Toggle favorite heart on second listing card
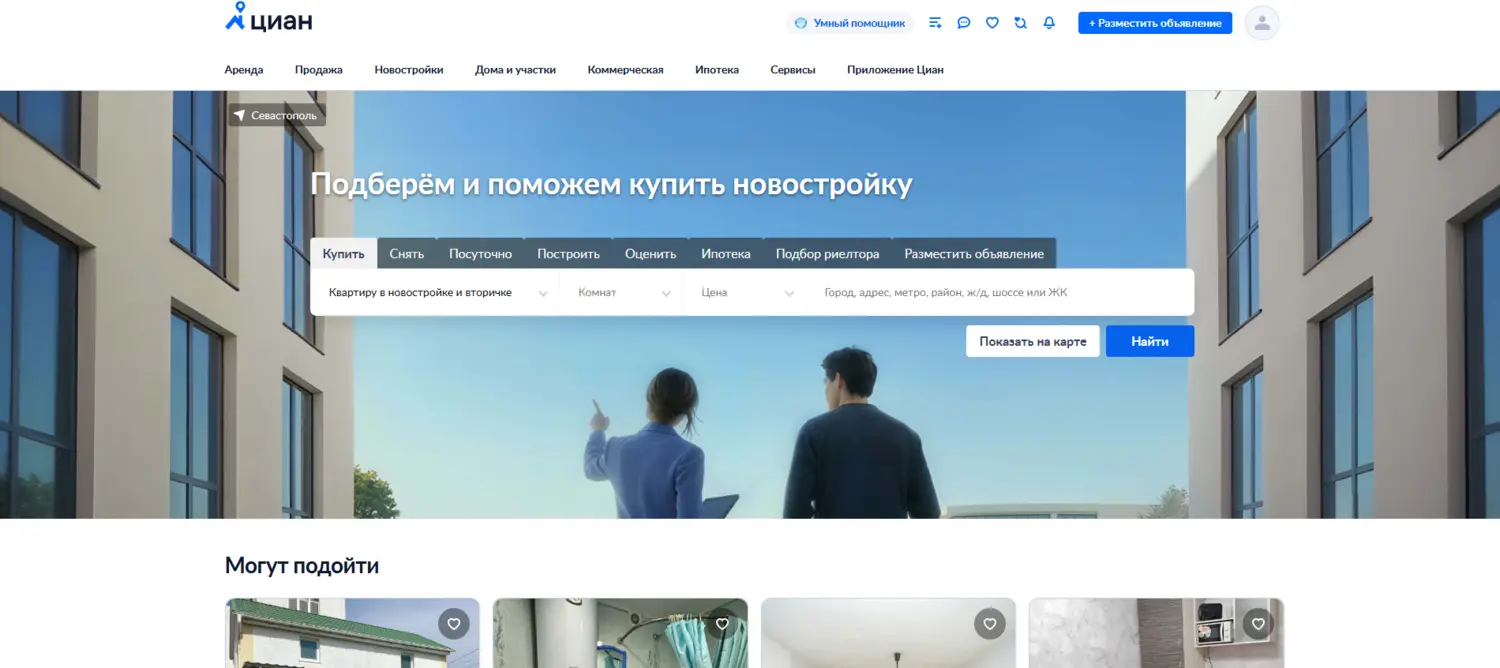This screenshot has height=668, width=1500. [x=722, y=623]
